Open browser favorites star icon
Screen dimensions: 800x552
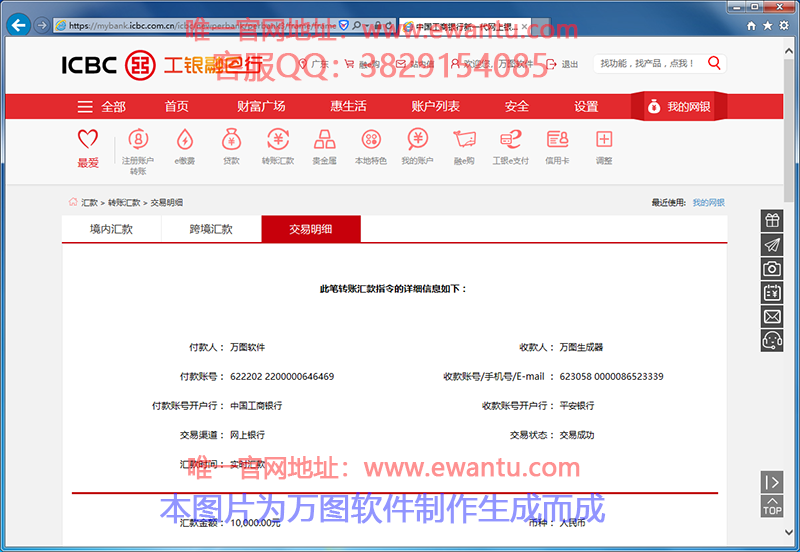pyautogui.click(x=767, y=26)
